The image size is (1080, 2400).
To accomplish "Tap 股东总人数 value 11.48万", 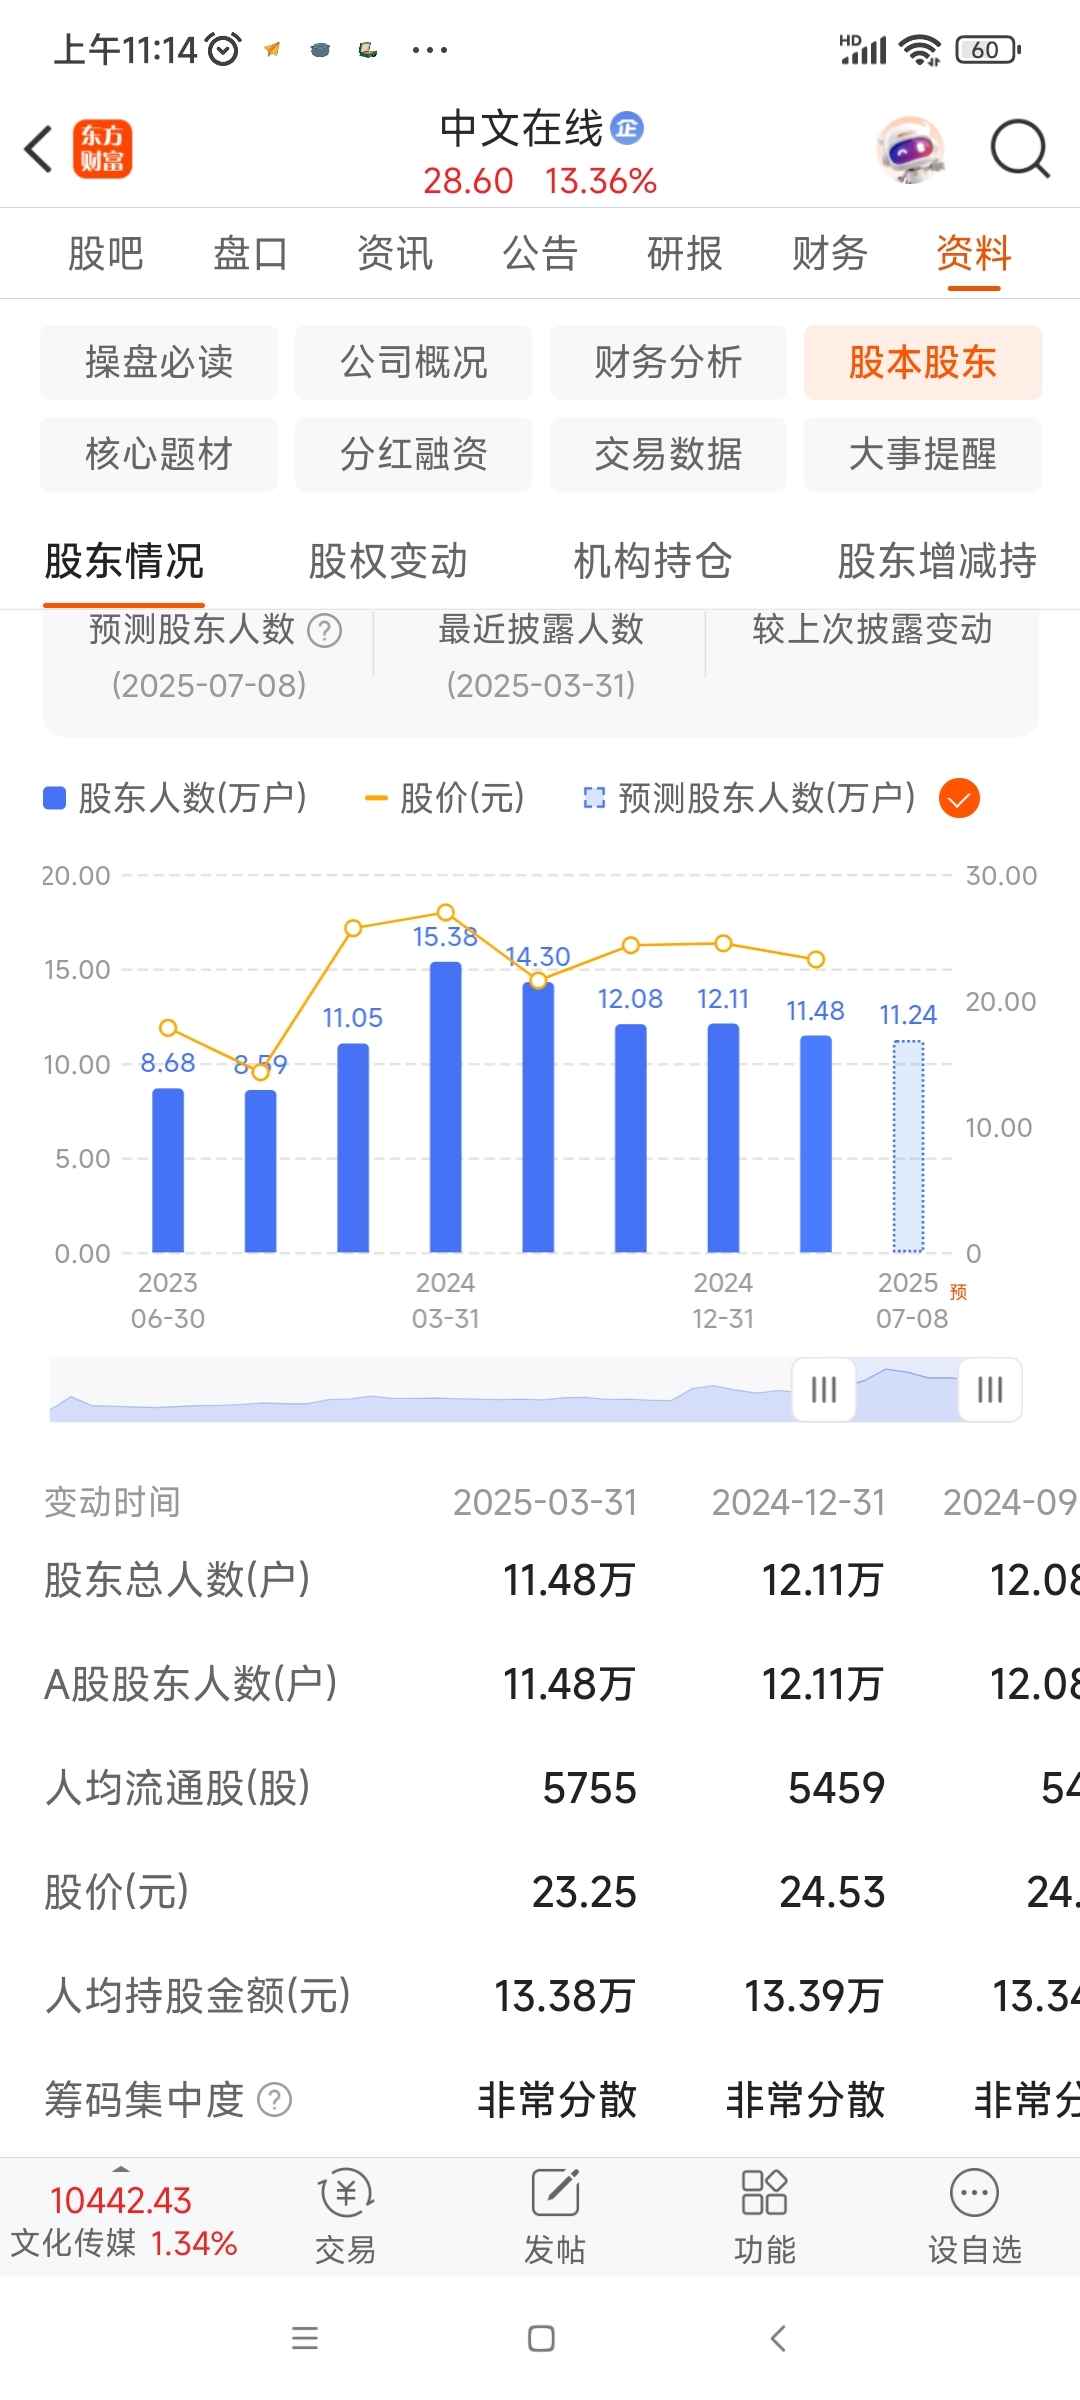I will point(569,1580).
